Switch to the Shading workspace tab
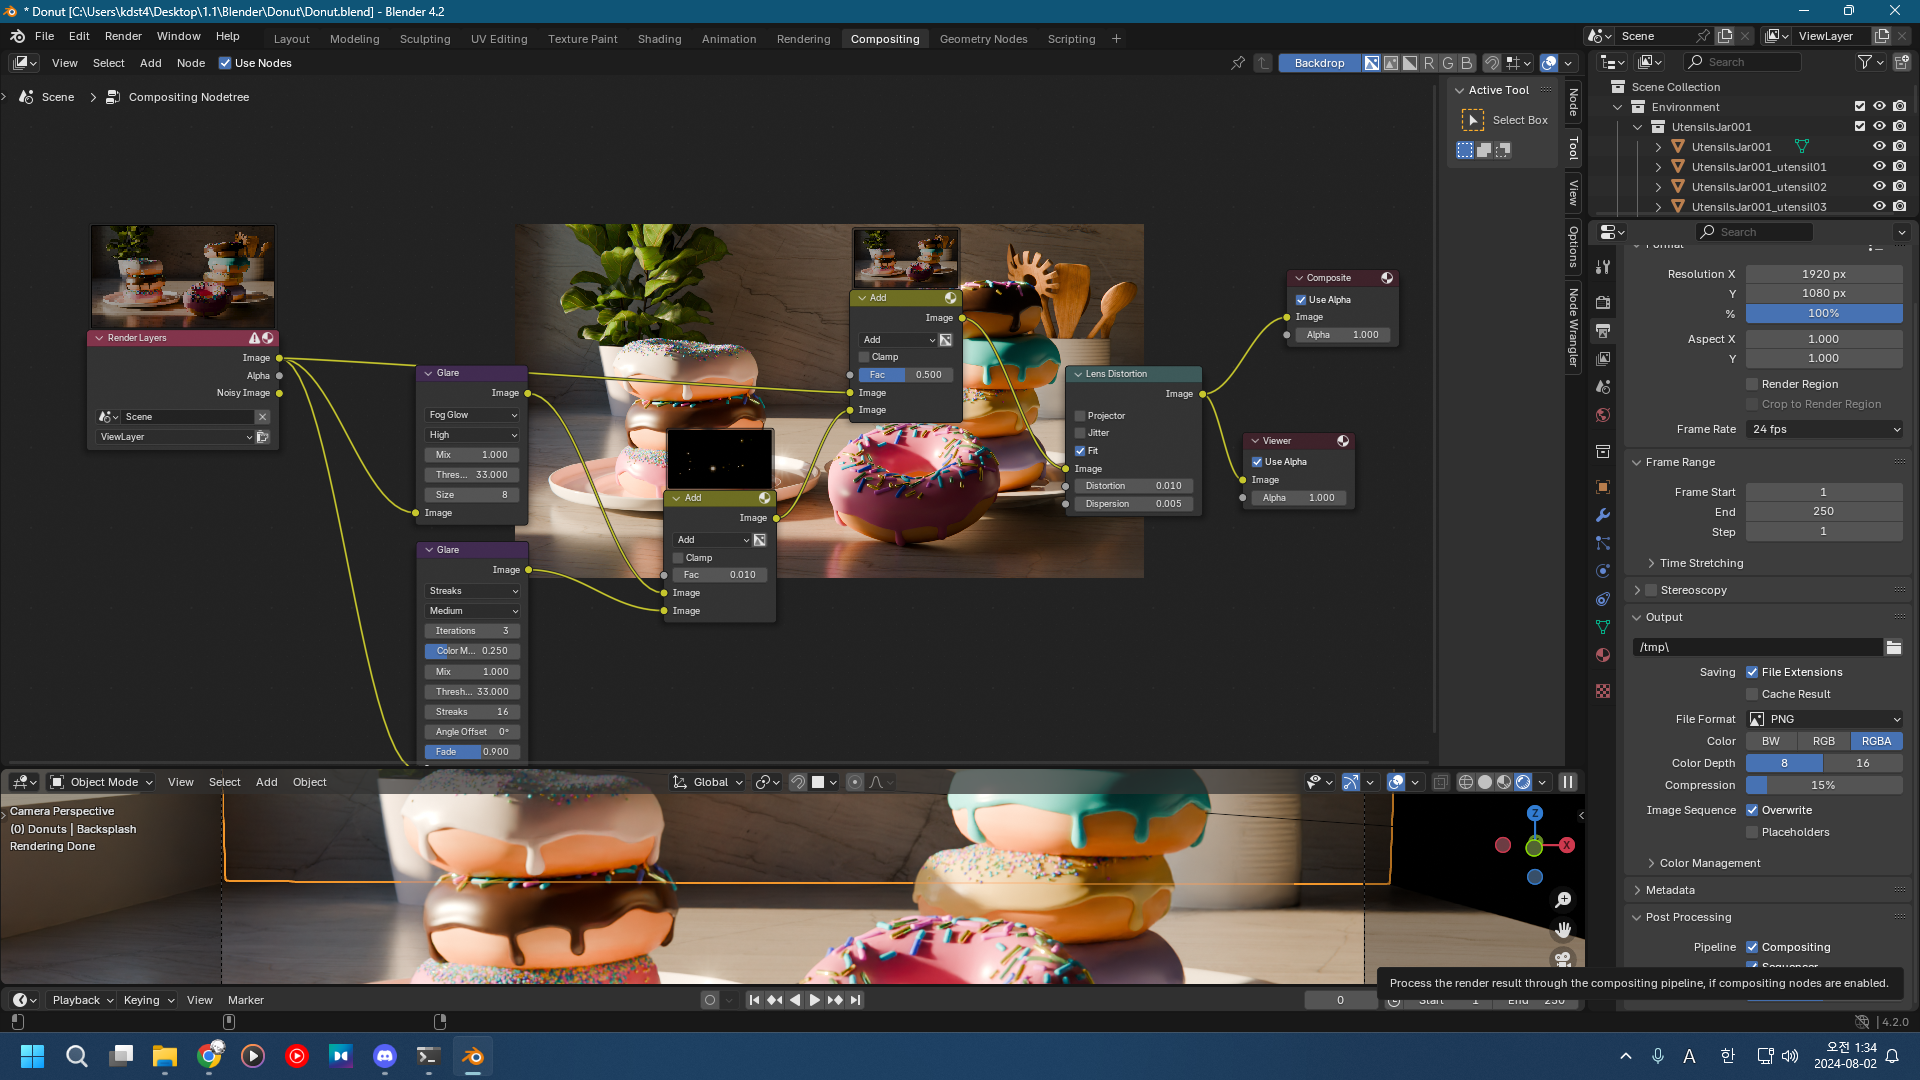The width and height of the screenshot is (1920, 1080). 659,39
